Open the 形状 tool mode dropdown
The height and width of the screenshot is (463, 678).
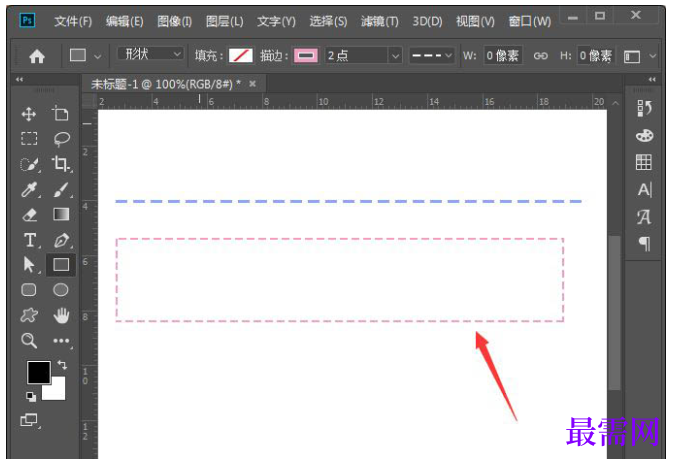[x=150, y=54]
